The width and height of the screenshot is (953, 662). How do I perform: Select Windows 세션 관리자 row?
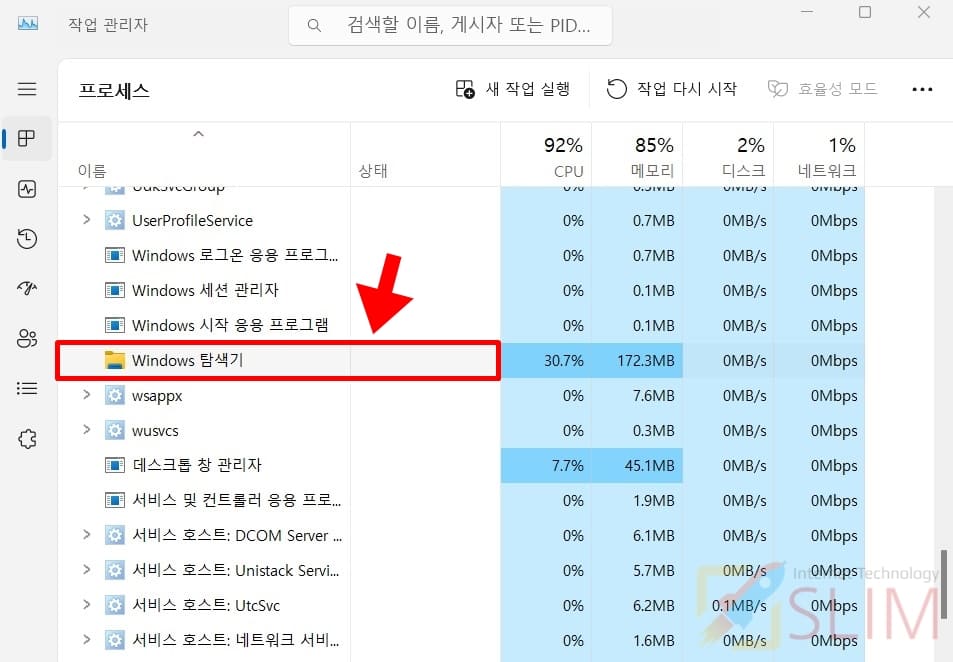click(462, 291)
